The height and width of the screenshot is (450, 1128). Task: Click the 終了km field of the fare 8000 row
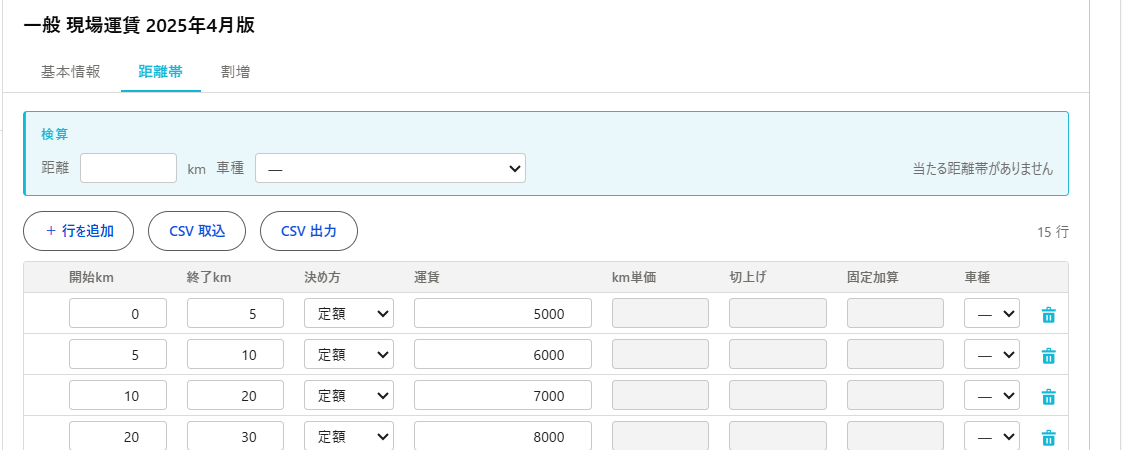tap(235, 436)
